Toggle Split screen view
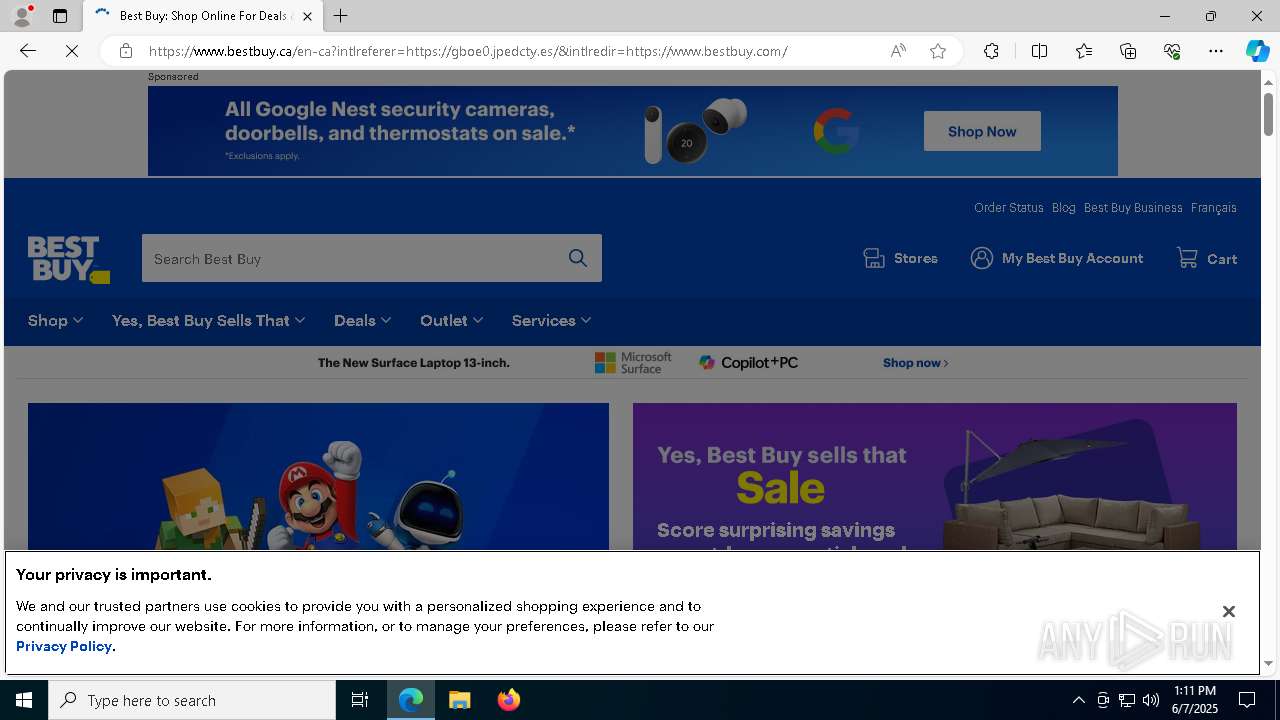The height and width of the screenshot is (720, 1280). click(1039, 51)
